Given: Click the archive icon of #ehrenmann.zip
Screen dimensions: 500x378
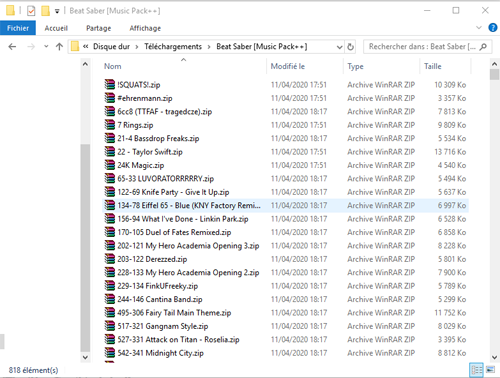Looking at the screenshot, I should pyautogui.click(x=110, y=98).
